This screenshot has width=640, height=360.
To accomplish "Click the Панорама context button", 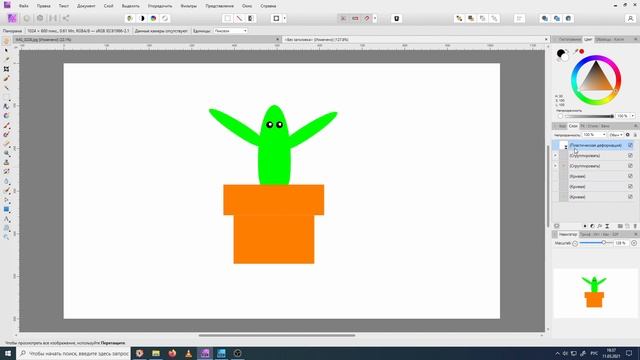I will click(x=12, y=31).
